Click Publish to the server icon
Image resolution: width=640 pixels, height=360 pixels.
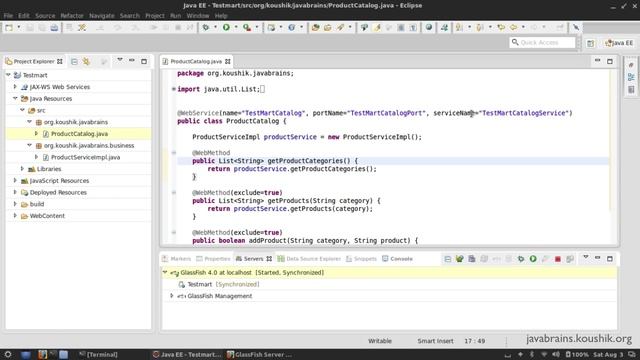pos(570,259)
